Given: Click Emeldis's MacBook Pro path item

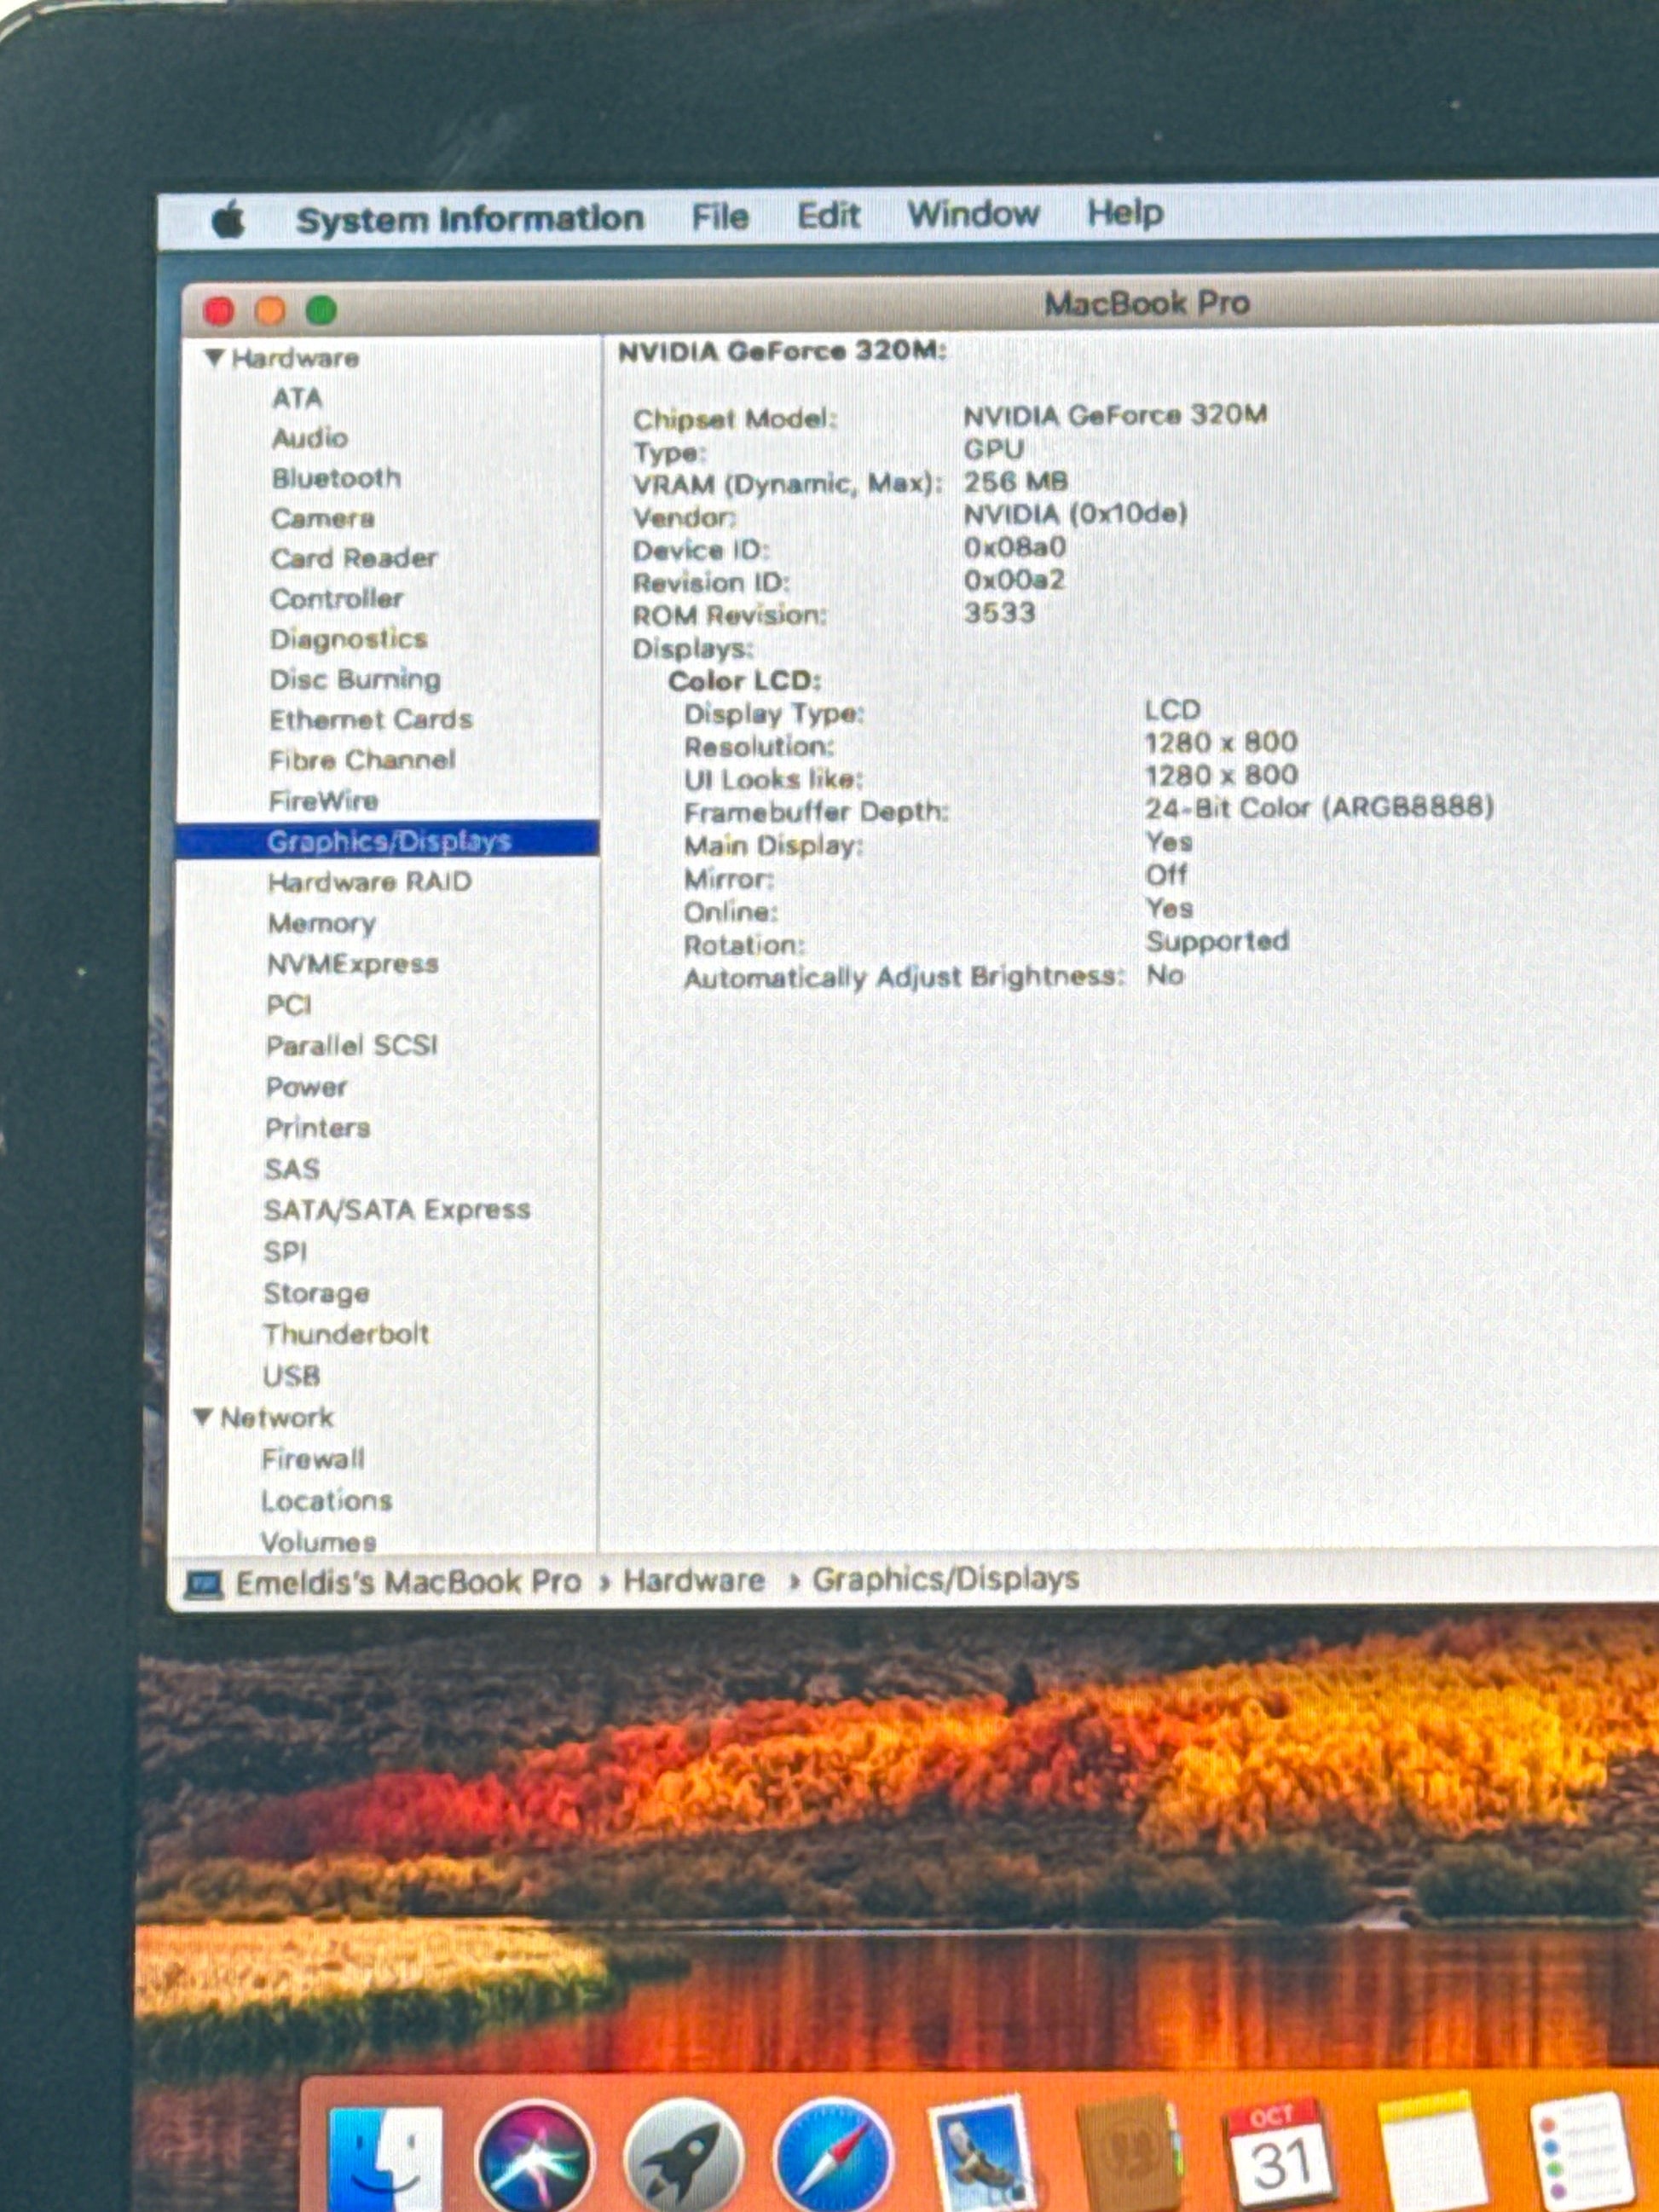Looking at the screenshot, I should (x=407, y=1583).
